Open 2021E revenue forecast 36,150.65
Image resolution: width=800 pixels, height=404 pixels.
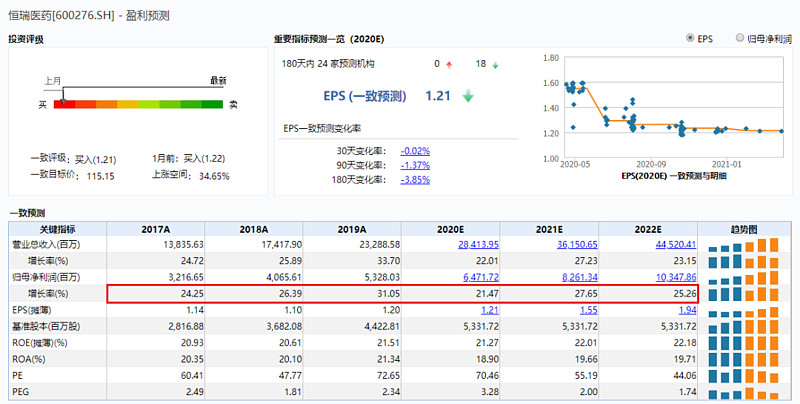pos(577,244)
